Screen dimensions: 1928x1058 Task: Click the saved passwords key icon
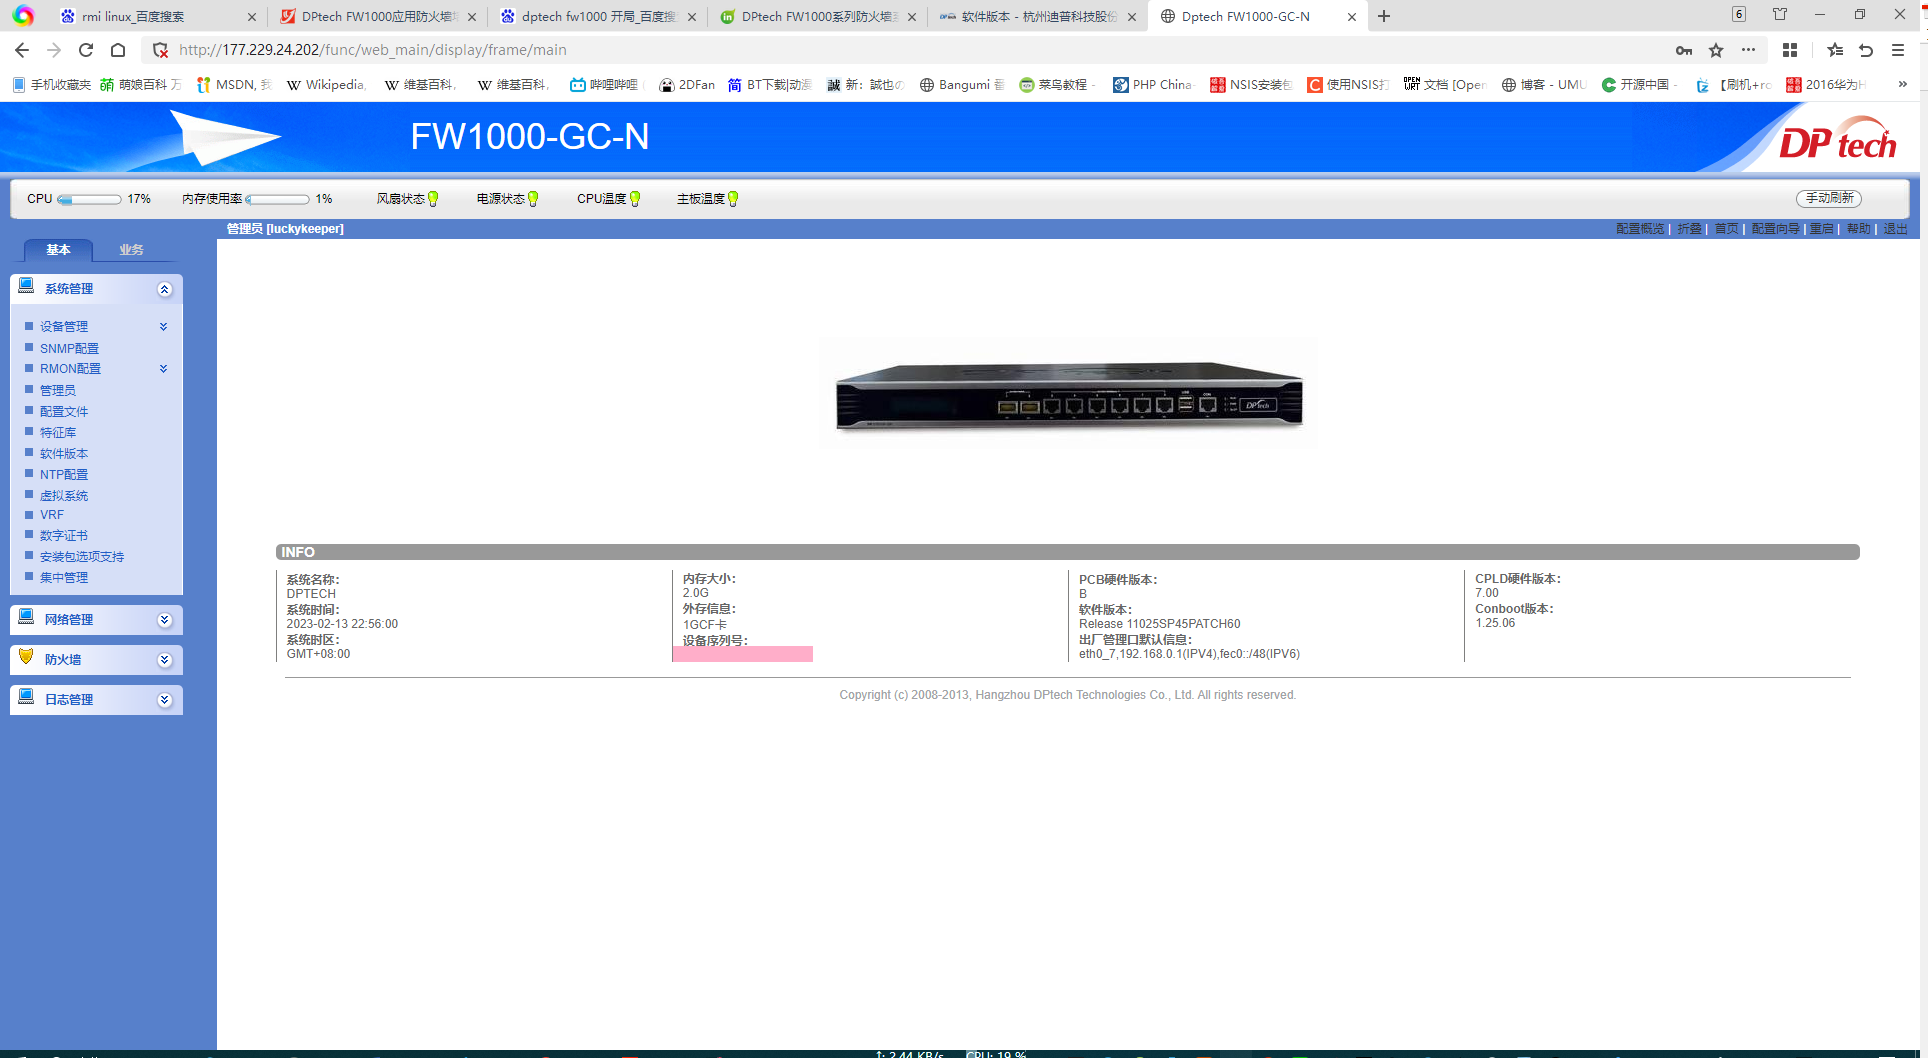(x=1684, y=50)
